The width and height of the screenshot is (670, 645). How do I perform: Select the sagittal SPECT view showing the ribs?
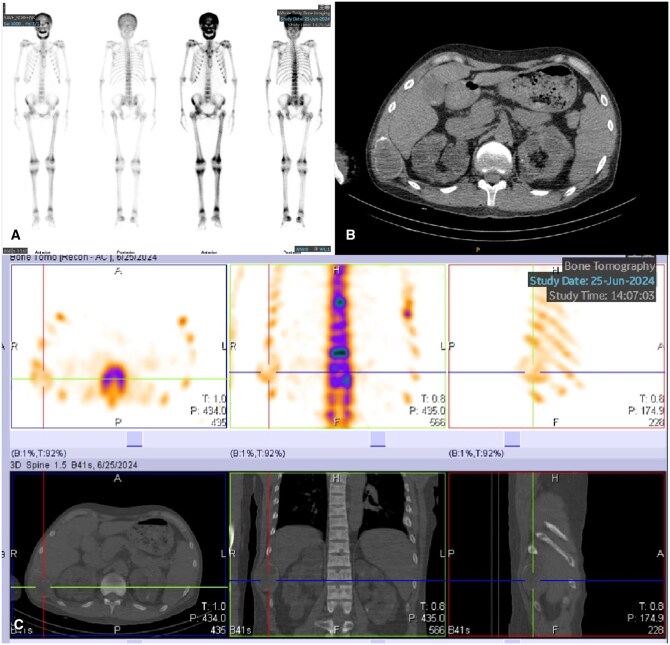click(x=557, y=346)
